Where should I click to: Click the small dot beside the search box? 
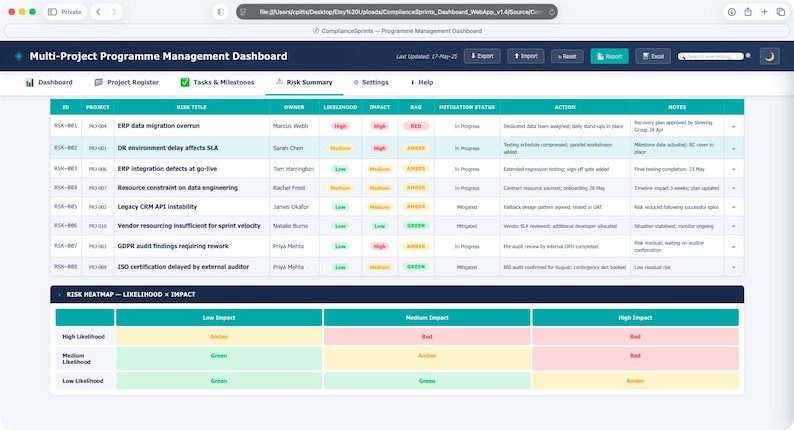coord(748,56)
